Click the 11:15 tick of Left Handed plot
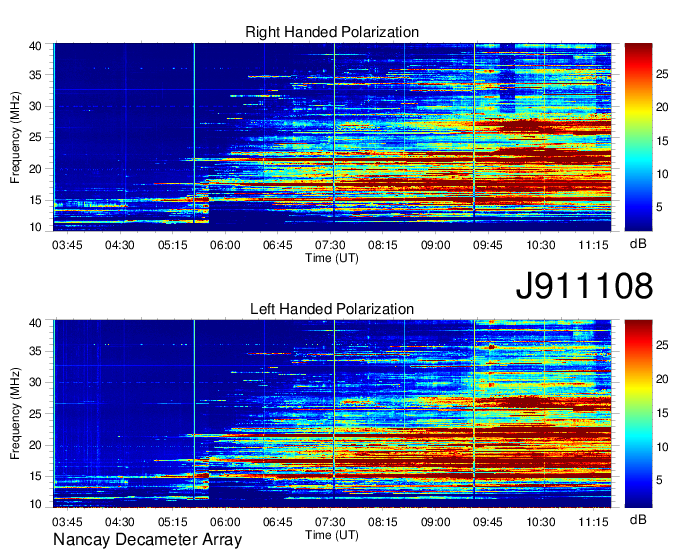Image resolution: width=680 pixels, height=552 pixels. 594,522
